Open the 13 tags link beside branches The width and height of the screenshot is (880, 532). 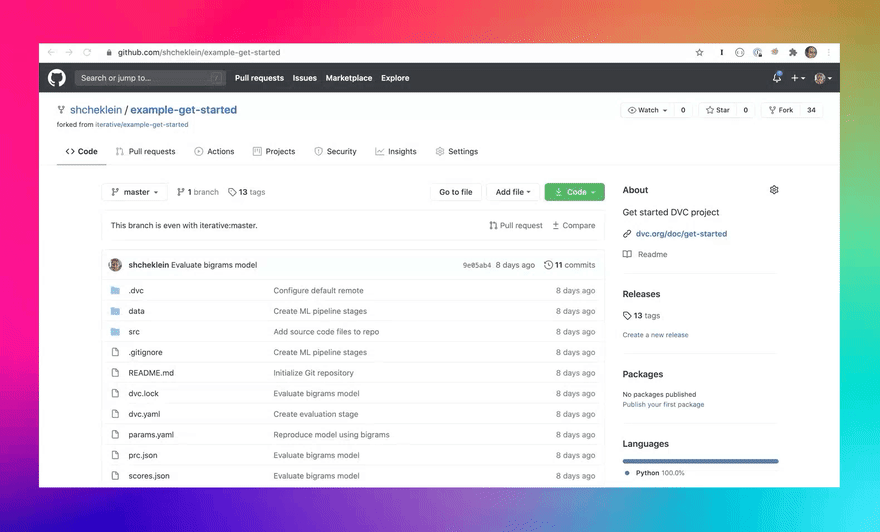pos(246,192)
